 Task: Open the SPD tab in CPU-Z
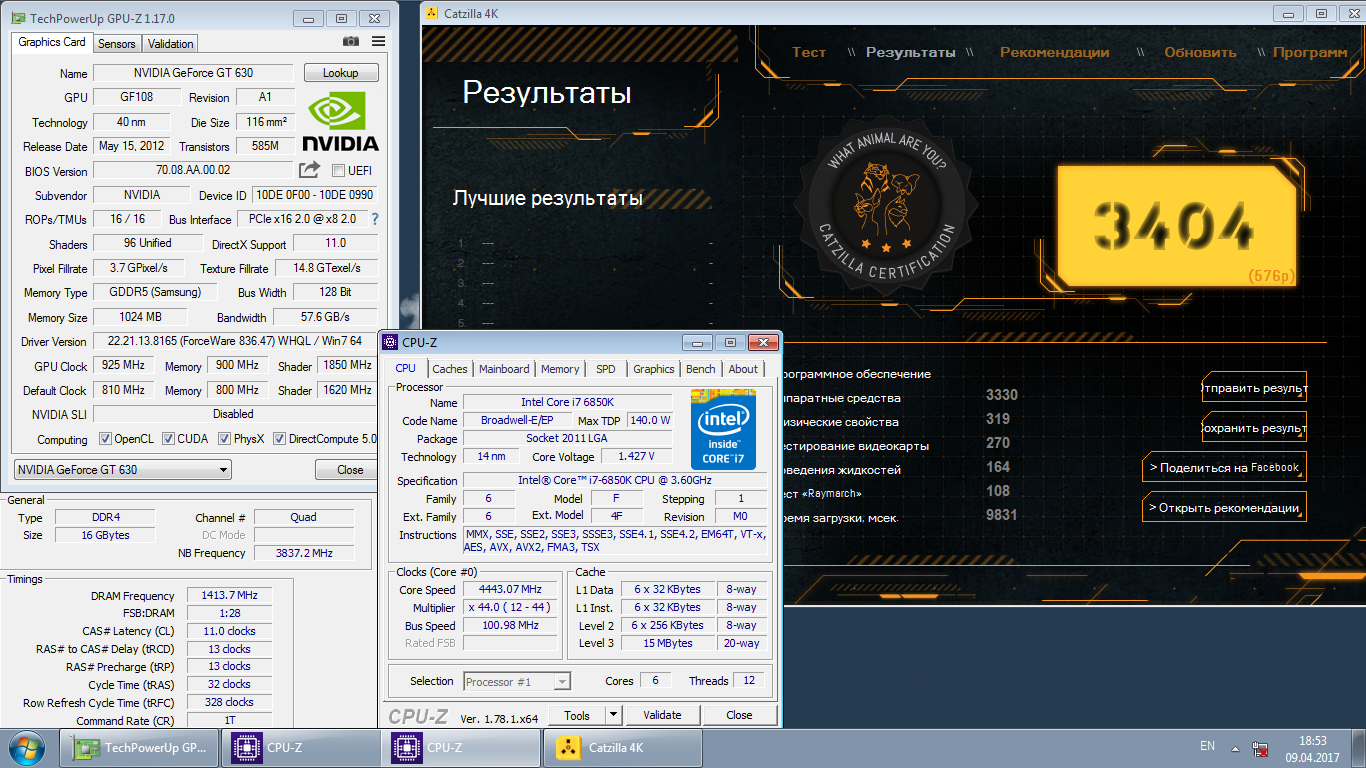(606, 369)
